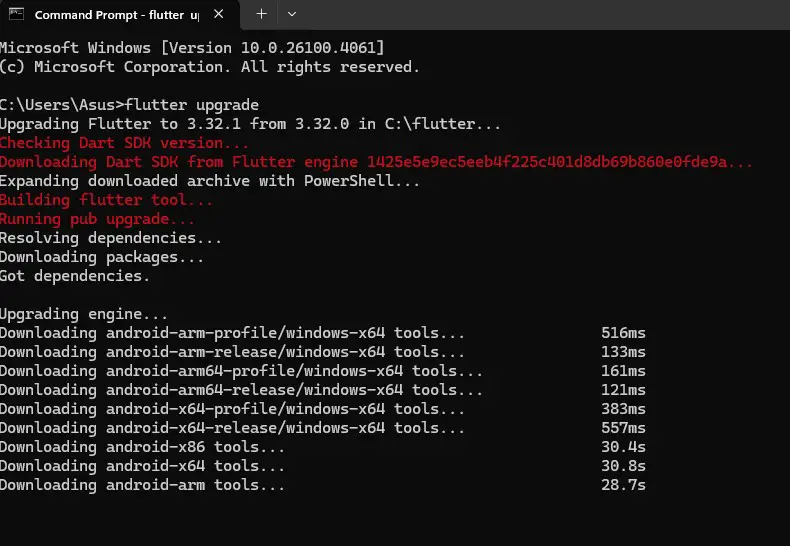This screenshot has height=546, width=790.
Task: Open a new terminal tab with plus
Action: pyautogui.click(x=261, y=14)
